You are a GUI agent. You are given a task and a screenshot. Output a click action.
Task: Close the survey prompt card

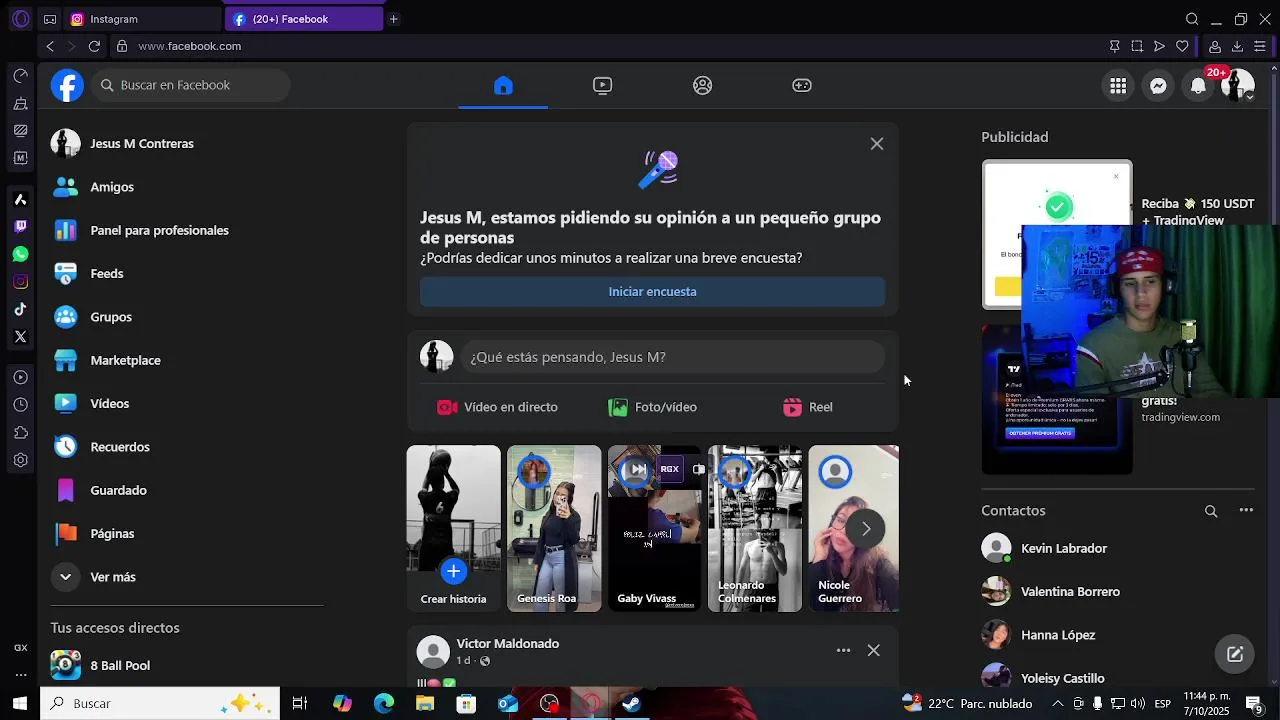[877, 144]
